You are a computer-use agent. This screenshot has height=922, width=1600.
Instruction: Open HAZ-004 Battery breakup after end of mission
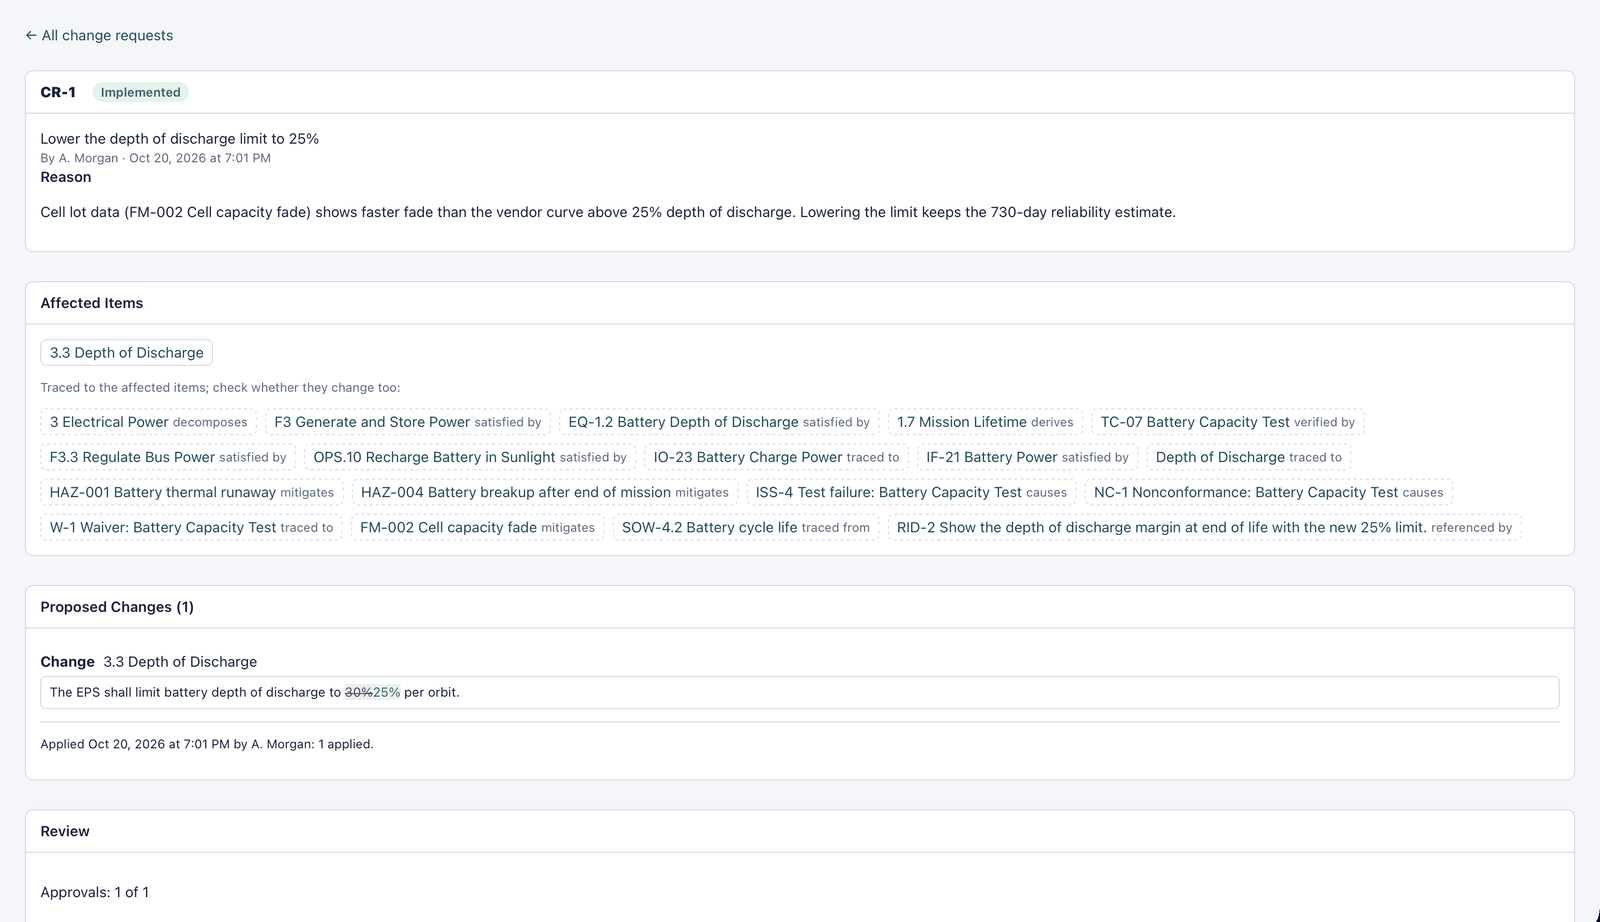[545, 492]
